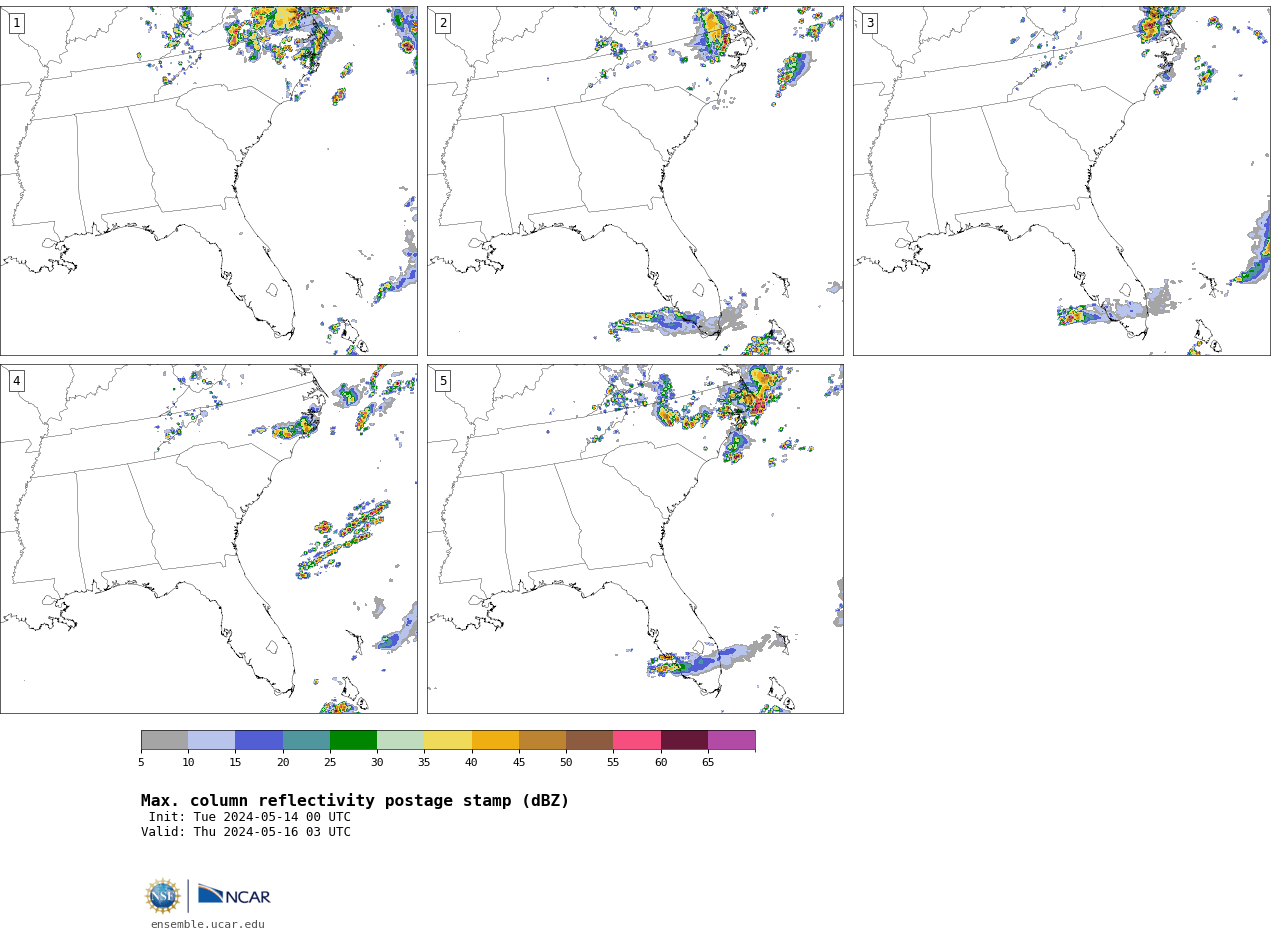Click the panel number 4 label
1280x936 pixels.
(16, 381)
